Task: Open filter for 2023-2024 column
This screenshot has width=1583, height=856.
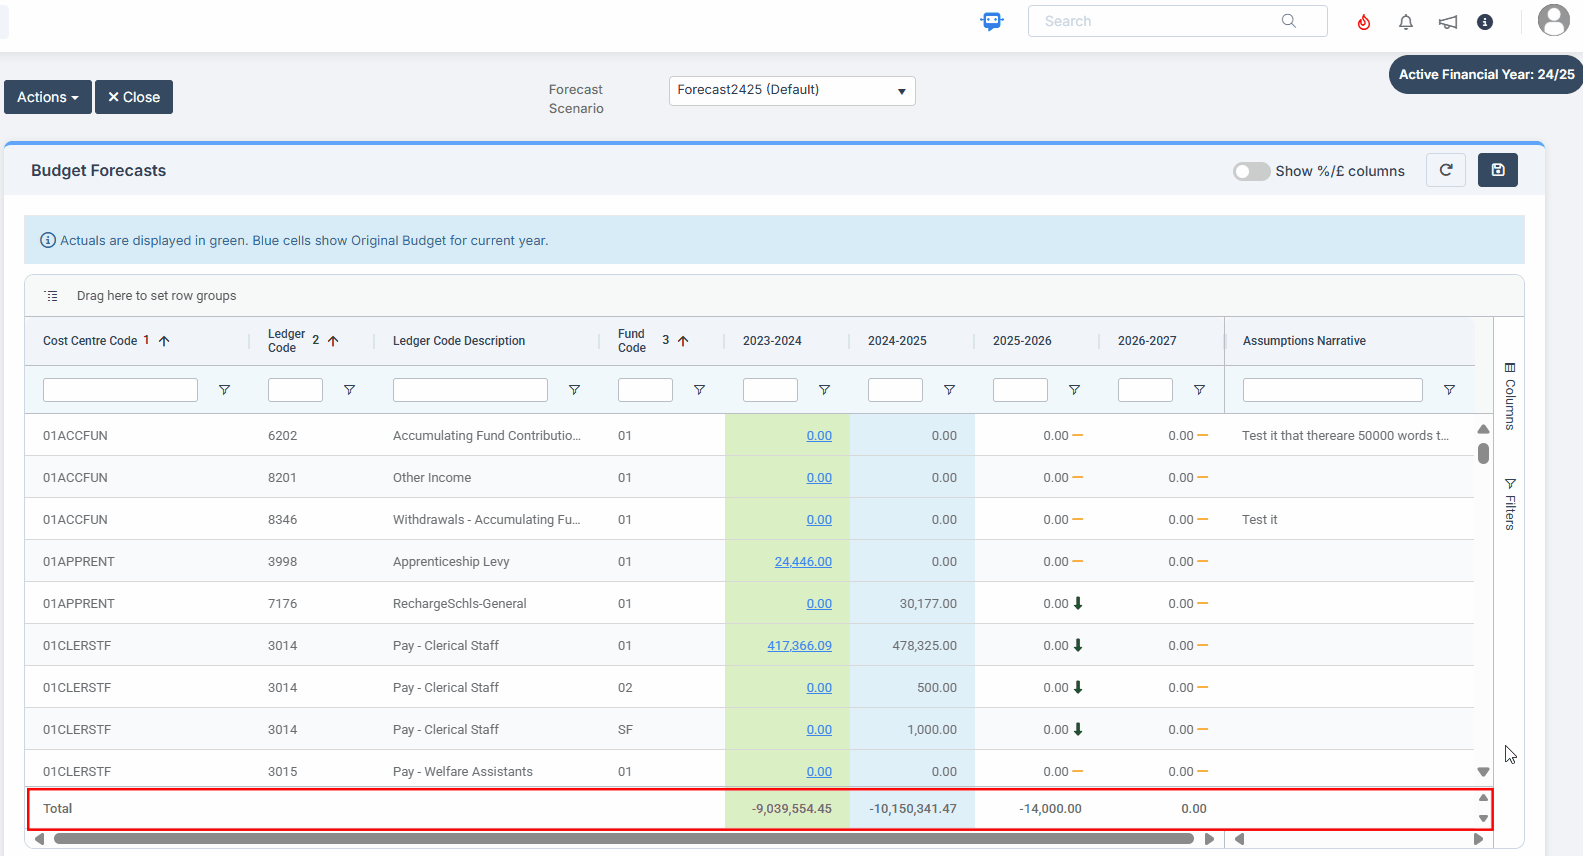Action: [824, 390]
